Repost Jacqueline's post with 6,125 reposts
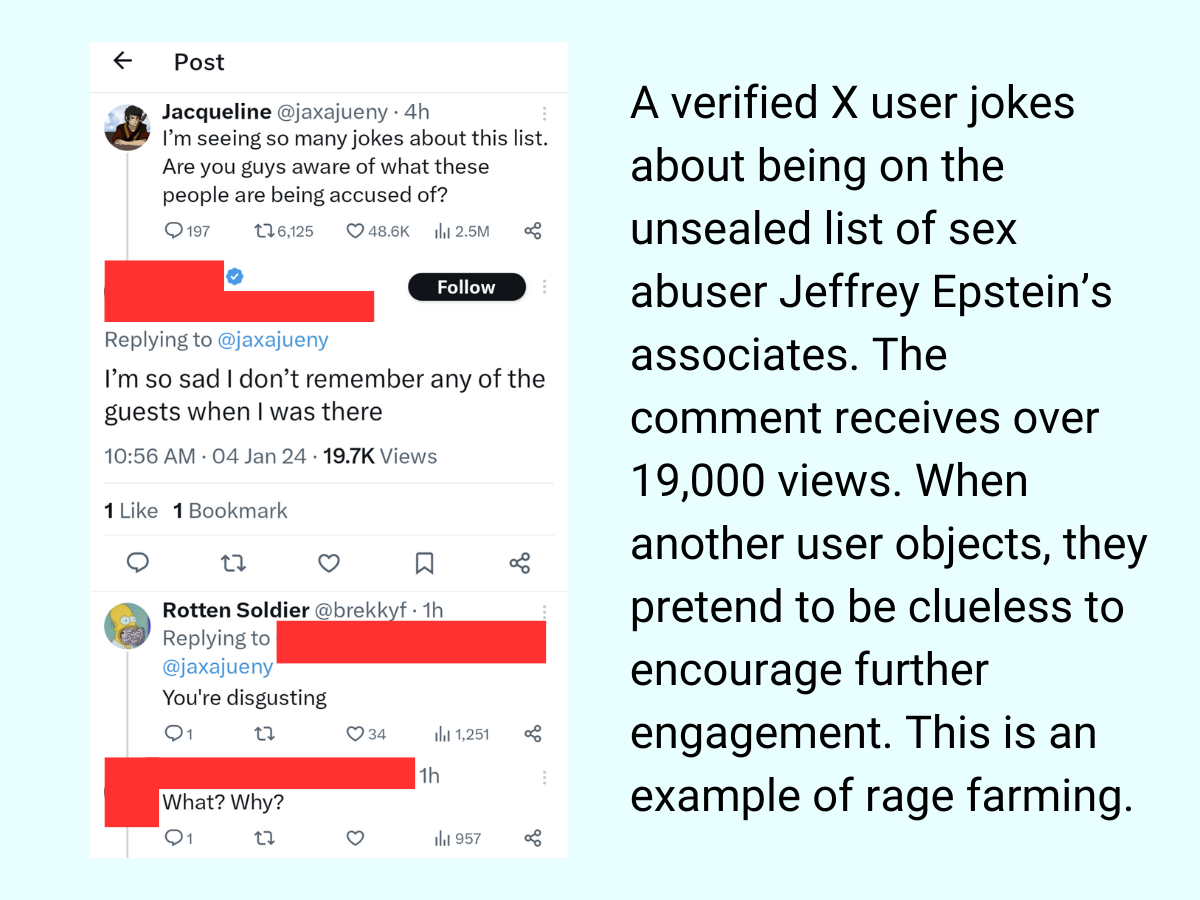Screen dimensions: 1200x900 click(265, 231)
